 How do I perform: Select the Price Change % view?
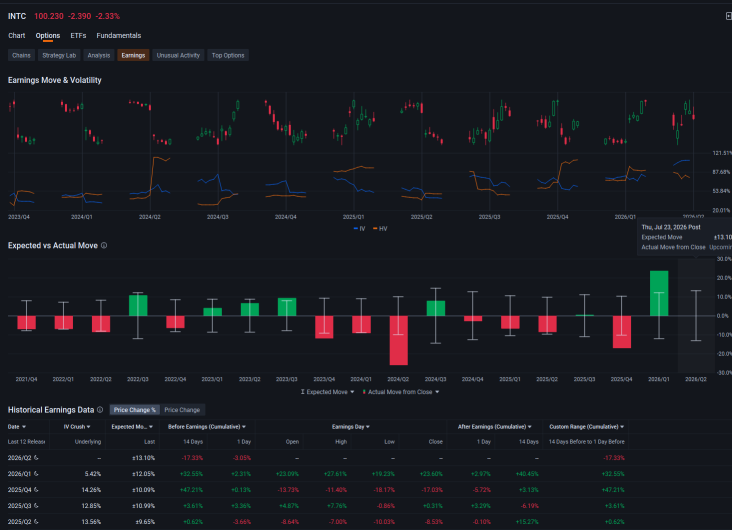[135, 410]
